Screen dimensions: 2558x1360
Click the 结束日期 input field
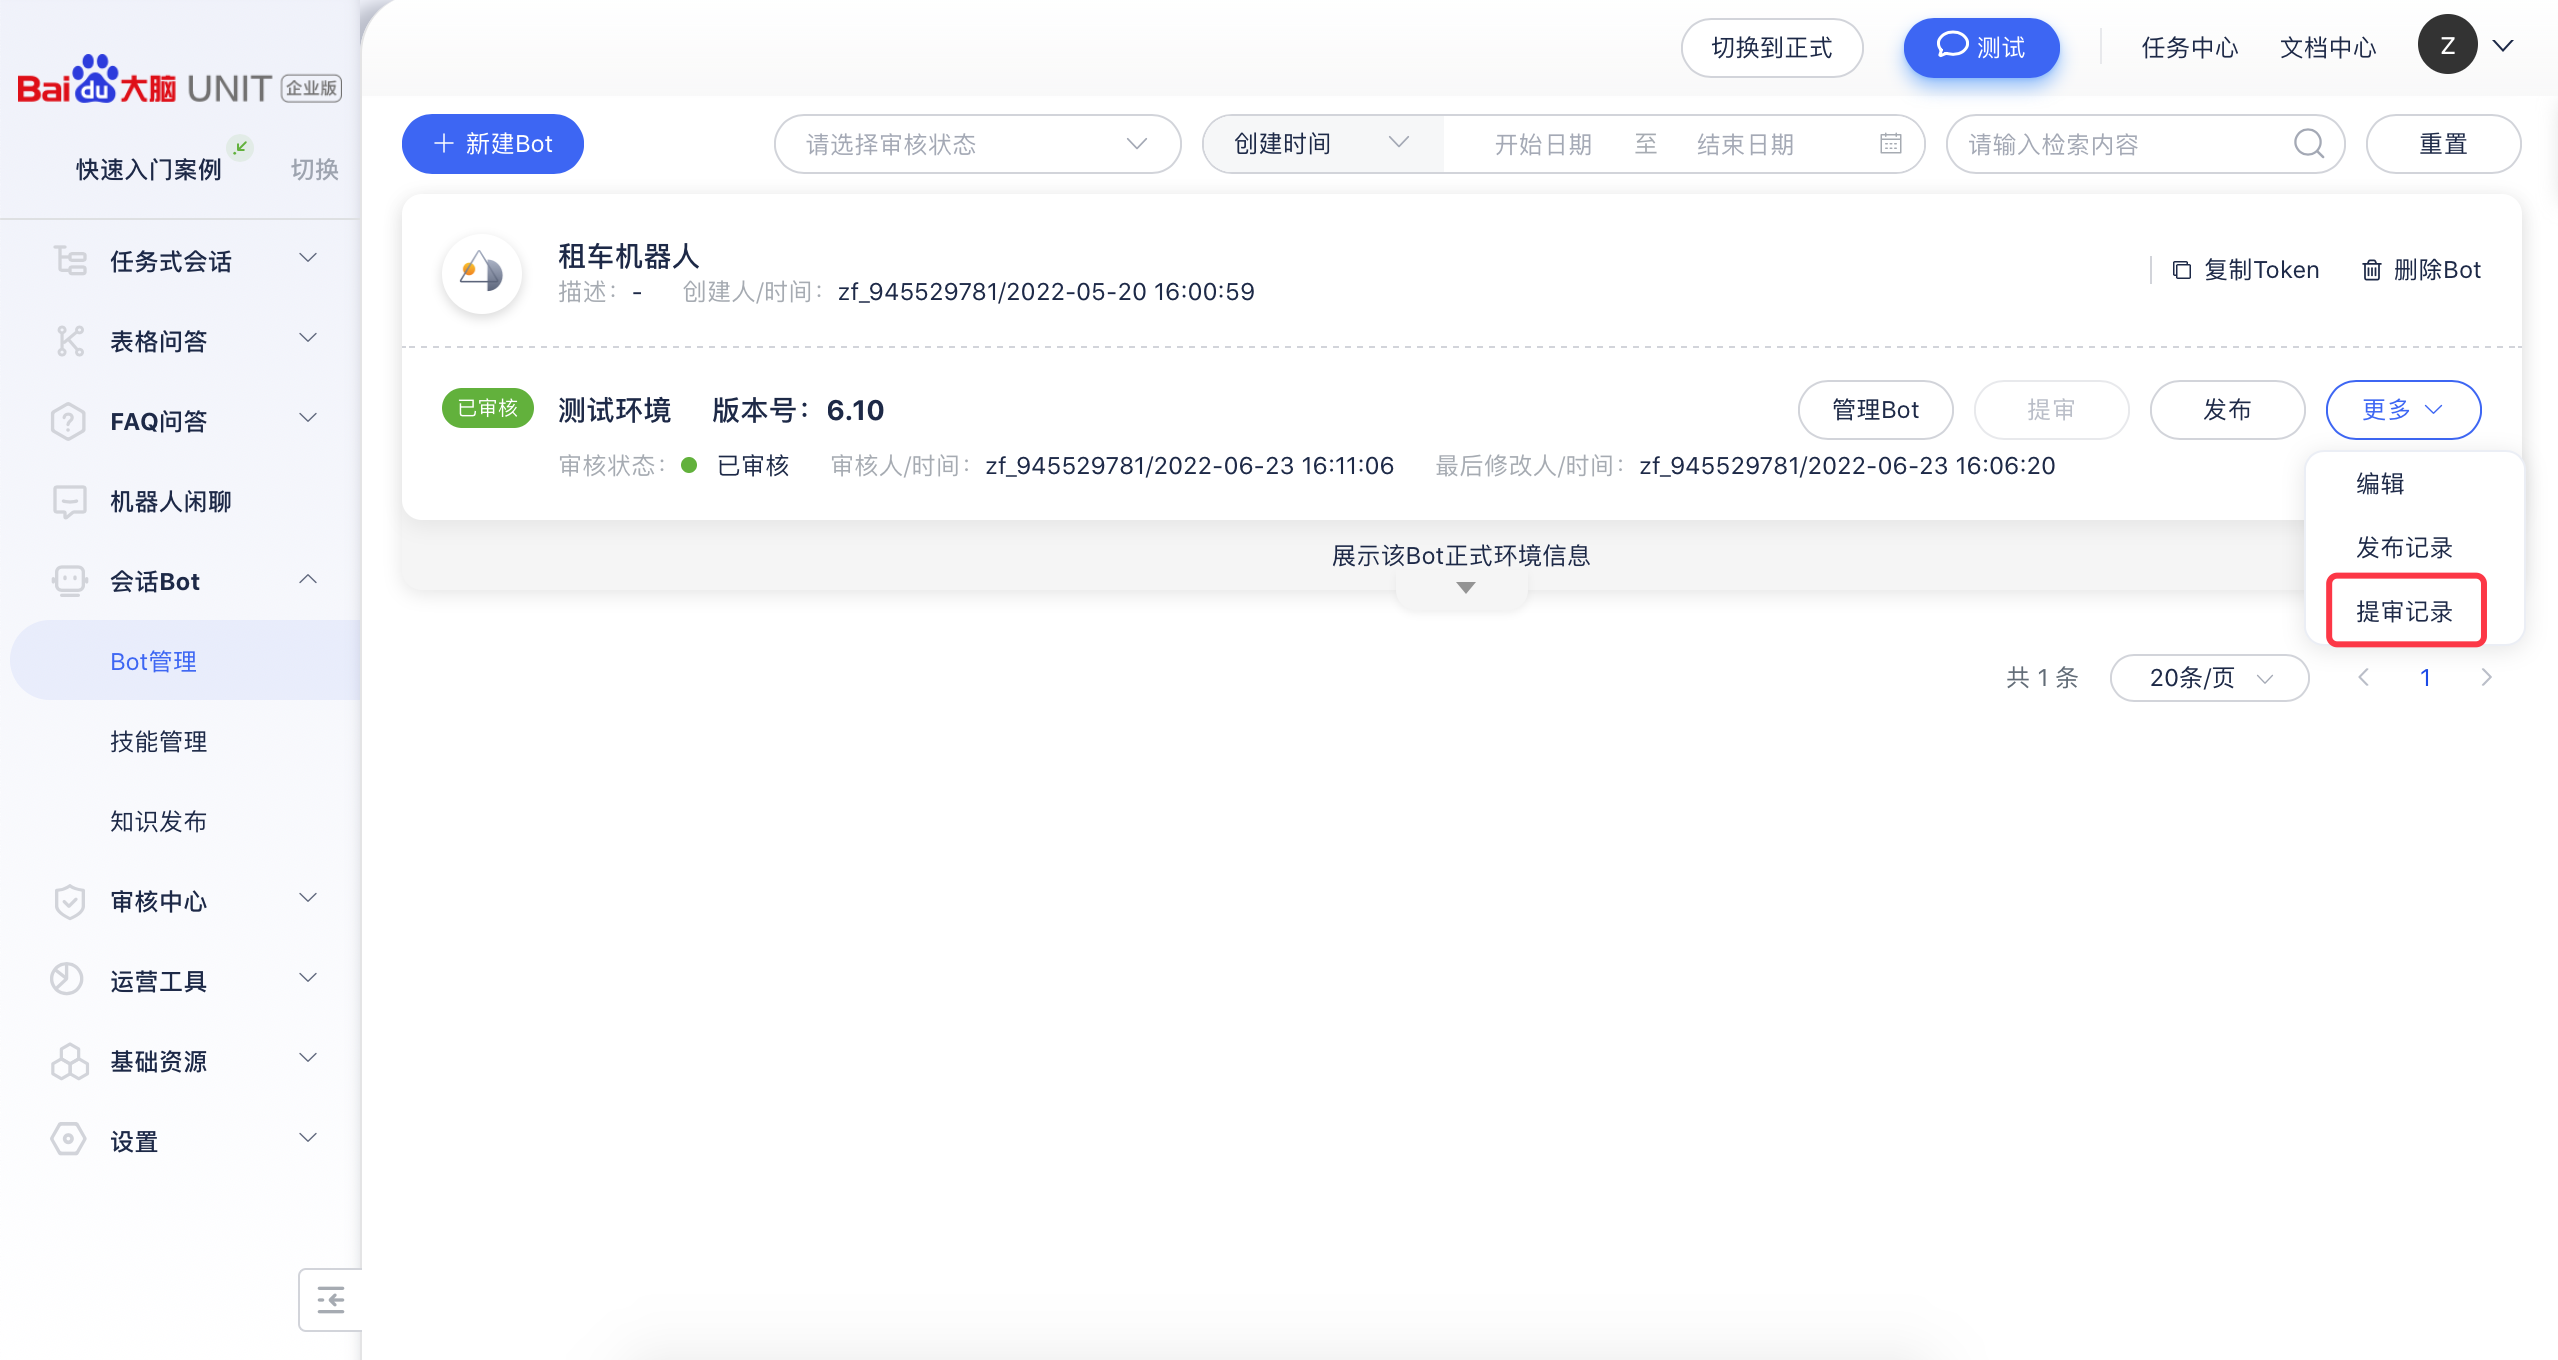[1745, 144]
